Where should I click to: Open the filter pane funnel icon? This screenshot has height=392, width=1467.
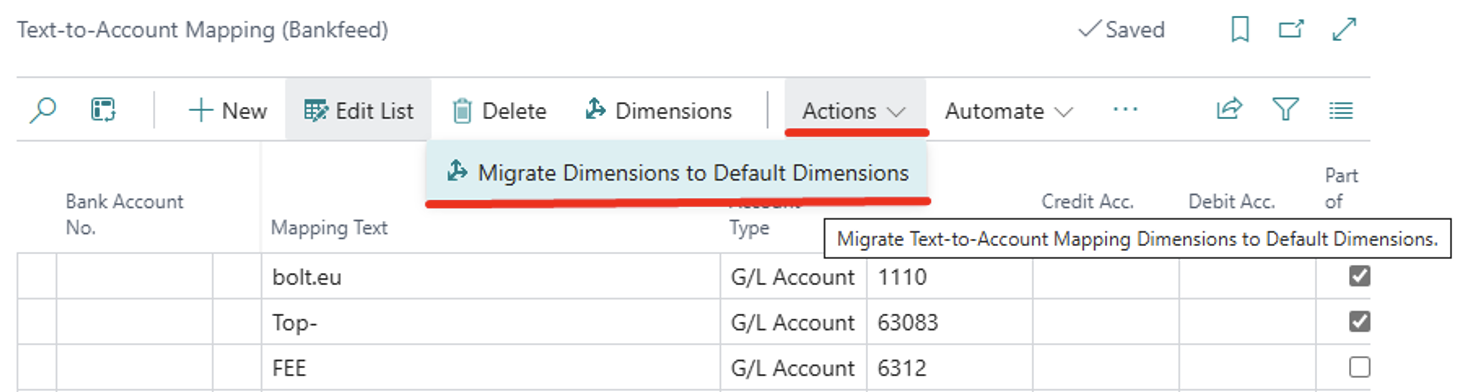tap(1285, 110)
